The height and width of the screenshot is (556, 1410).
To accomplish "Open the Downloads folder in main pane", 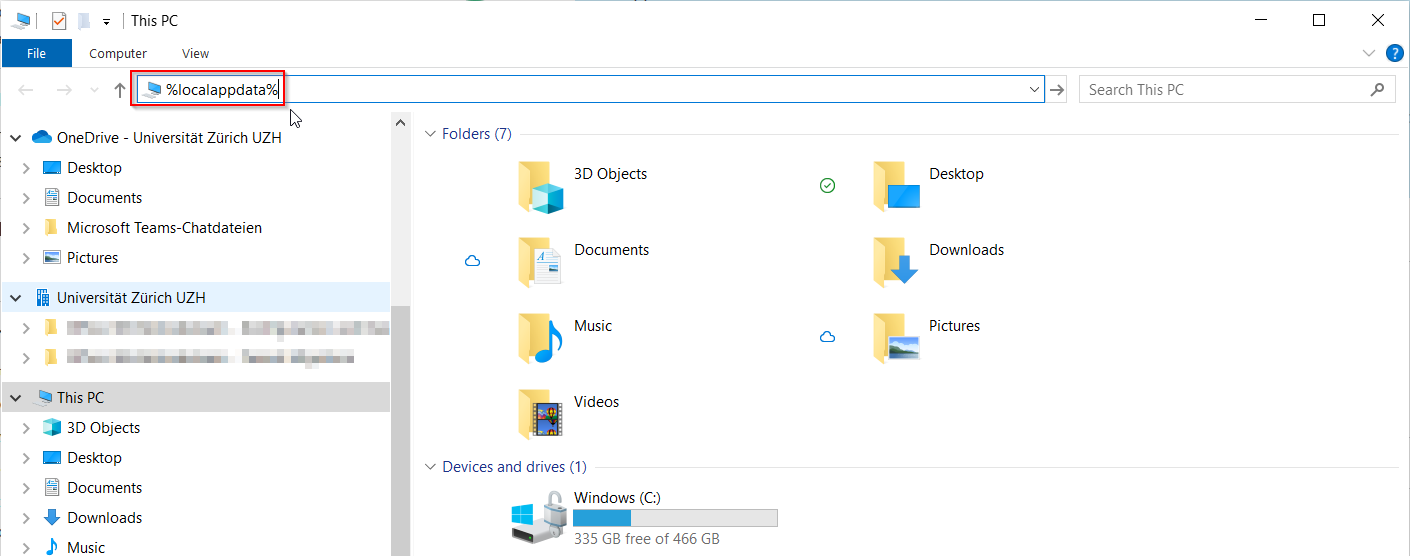I will coord(895,262).
